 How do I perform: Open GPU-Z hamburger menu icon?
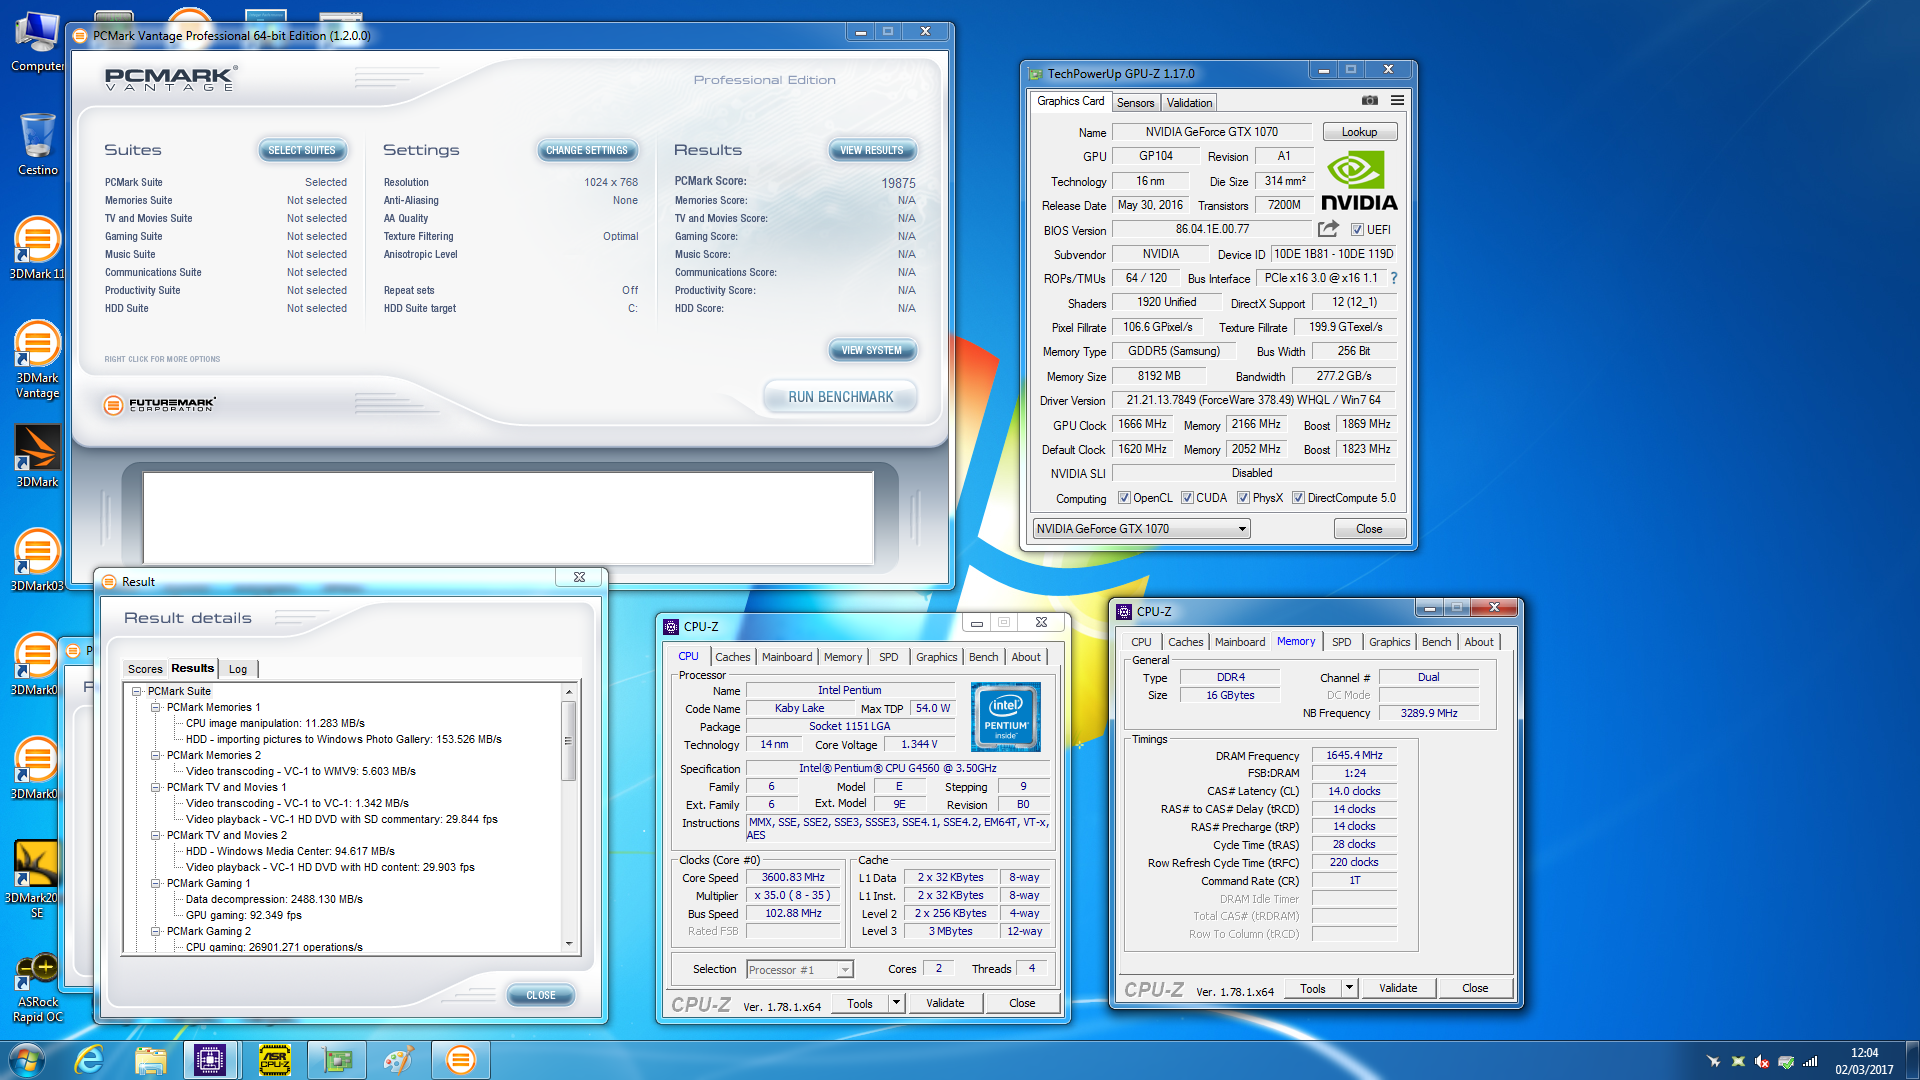tap(1397, 100)
